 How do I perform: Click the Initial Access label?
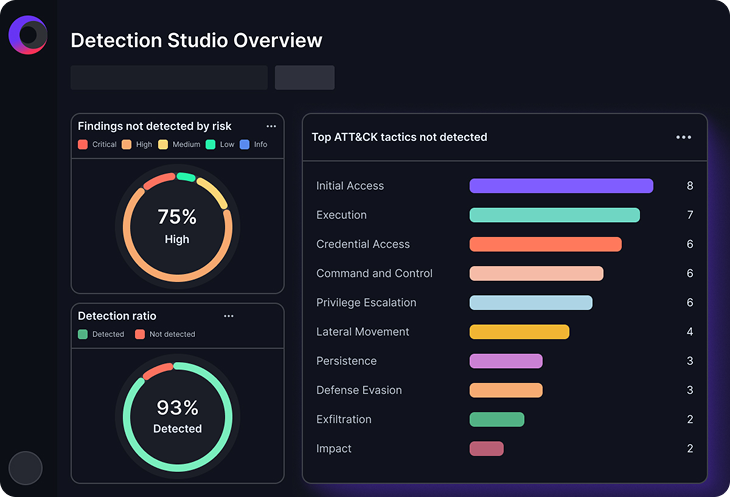tap(350, 186)
